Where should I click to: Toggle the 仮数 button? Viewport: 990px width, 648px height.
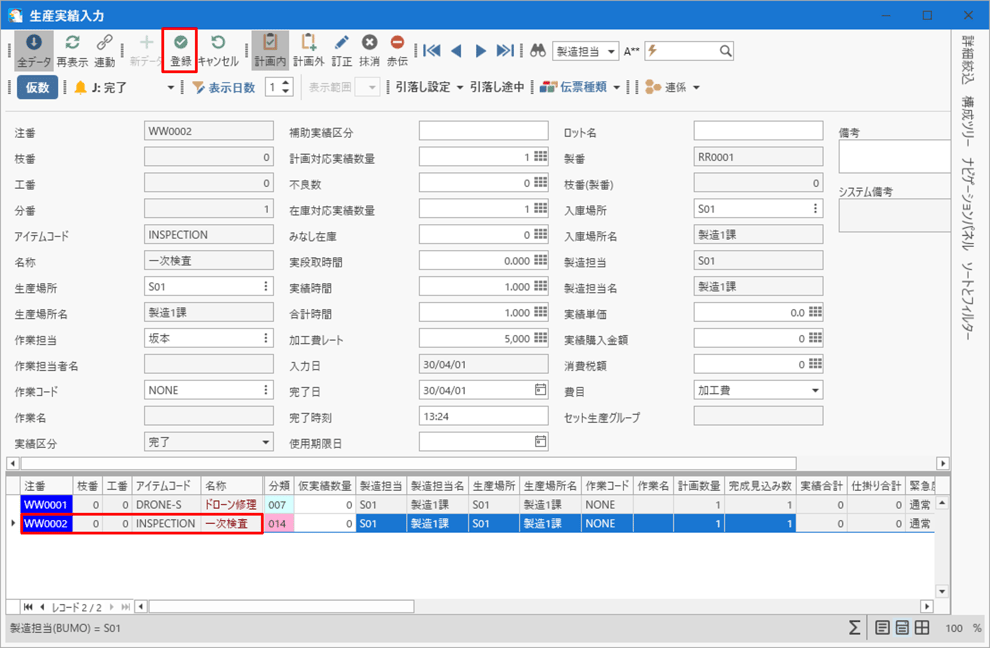pyautogui.click(x=37, y=87)
